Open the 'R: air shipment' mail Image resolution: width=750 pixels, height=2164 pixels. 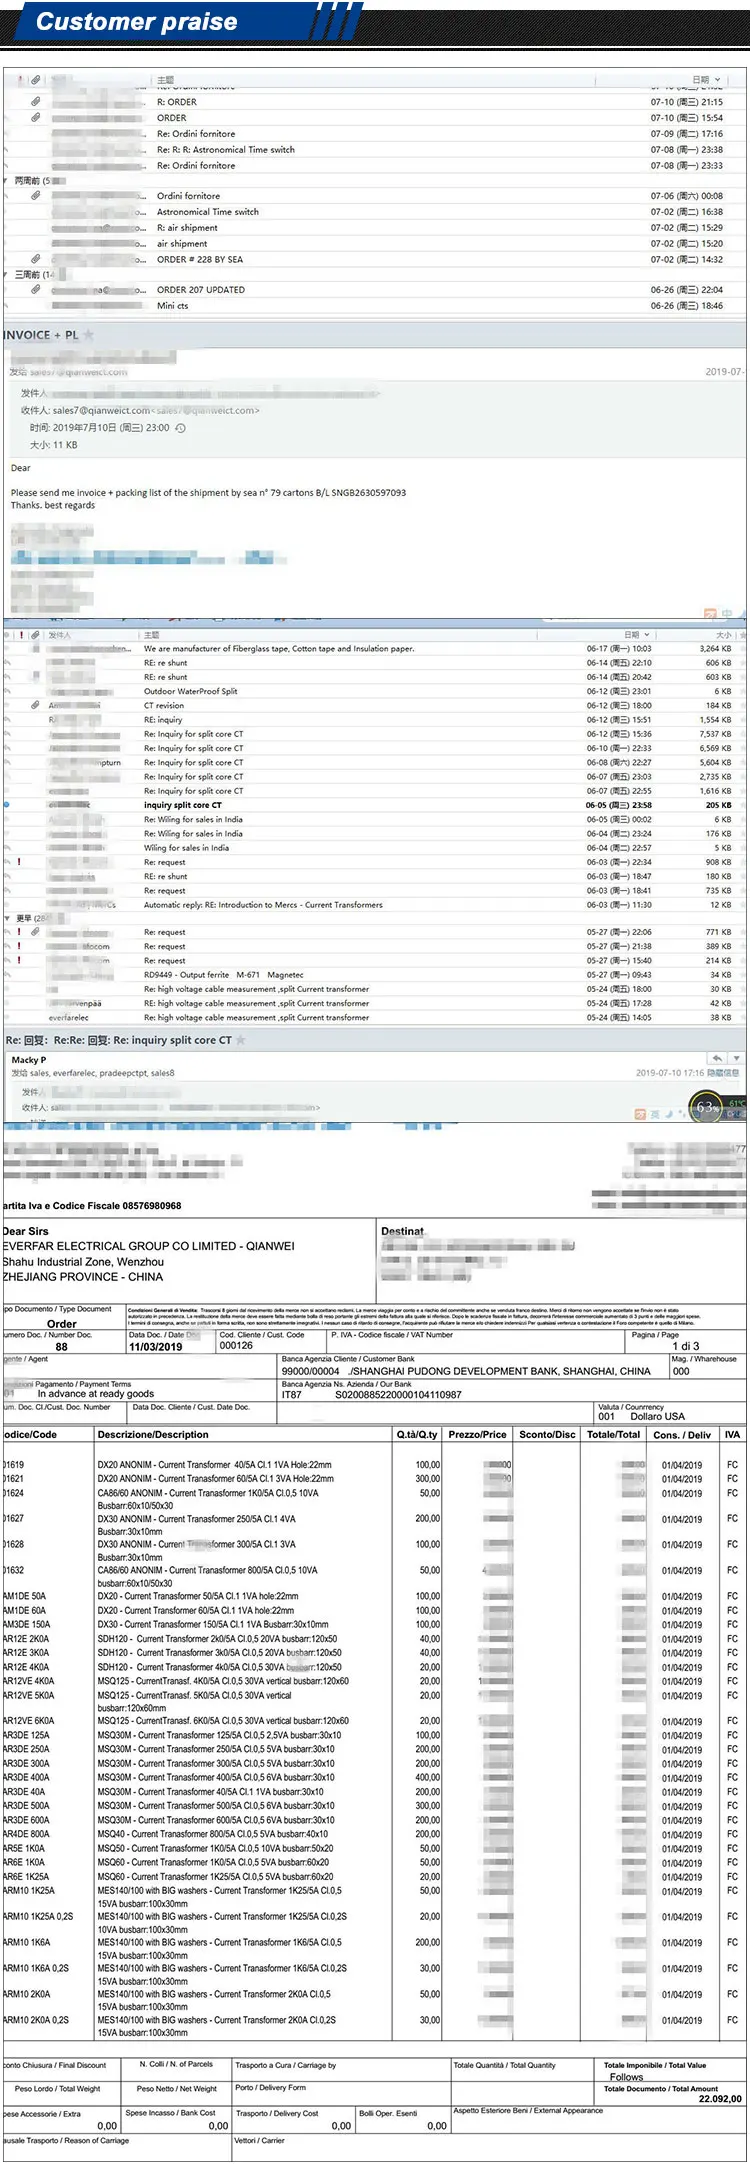[187, 228]
